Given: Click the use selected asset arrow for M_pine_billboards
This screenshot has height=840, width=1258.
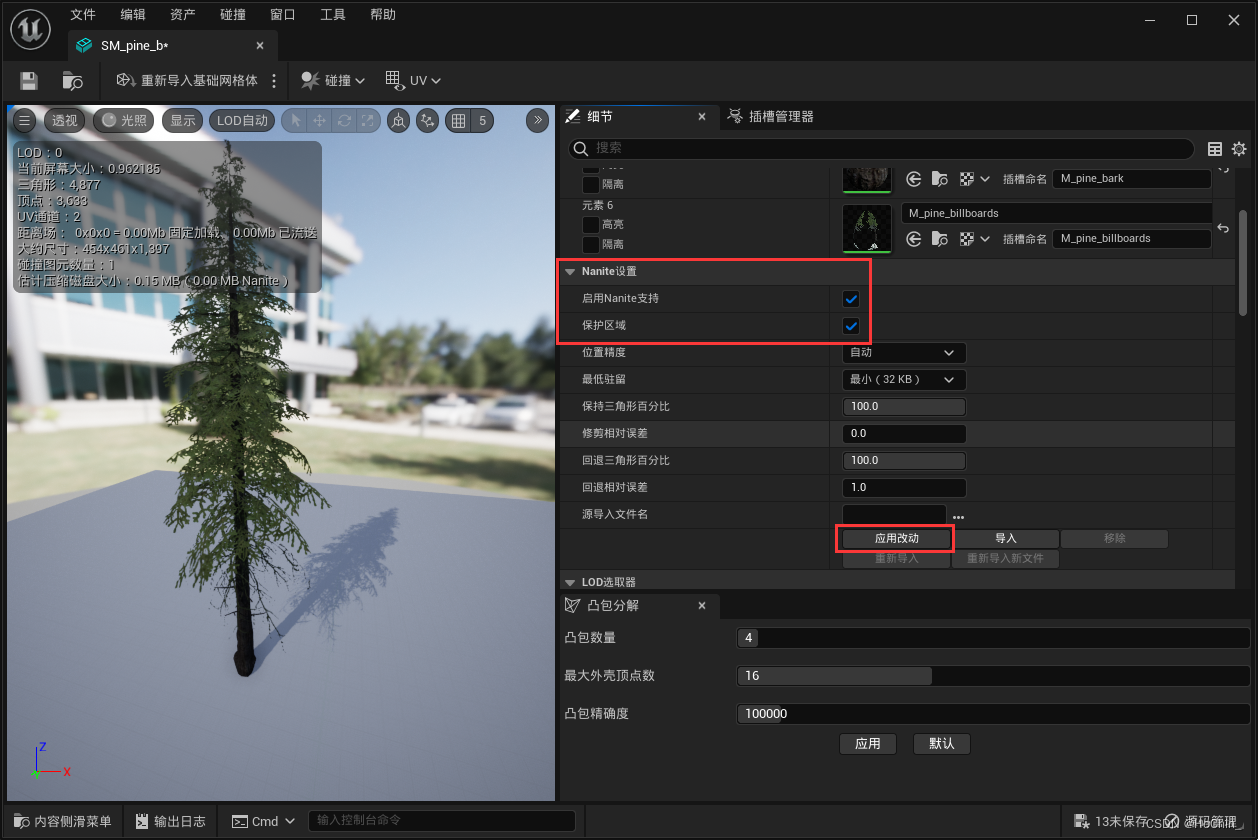Looking at the screenshot, I should (x=913, y=238).
